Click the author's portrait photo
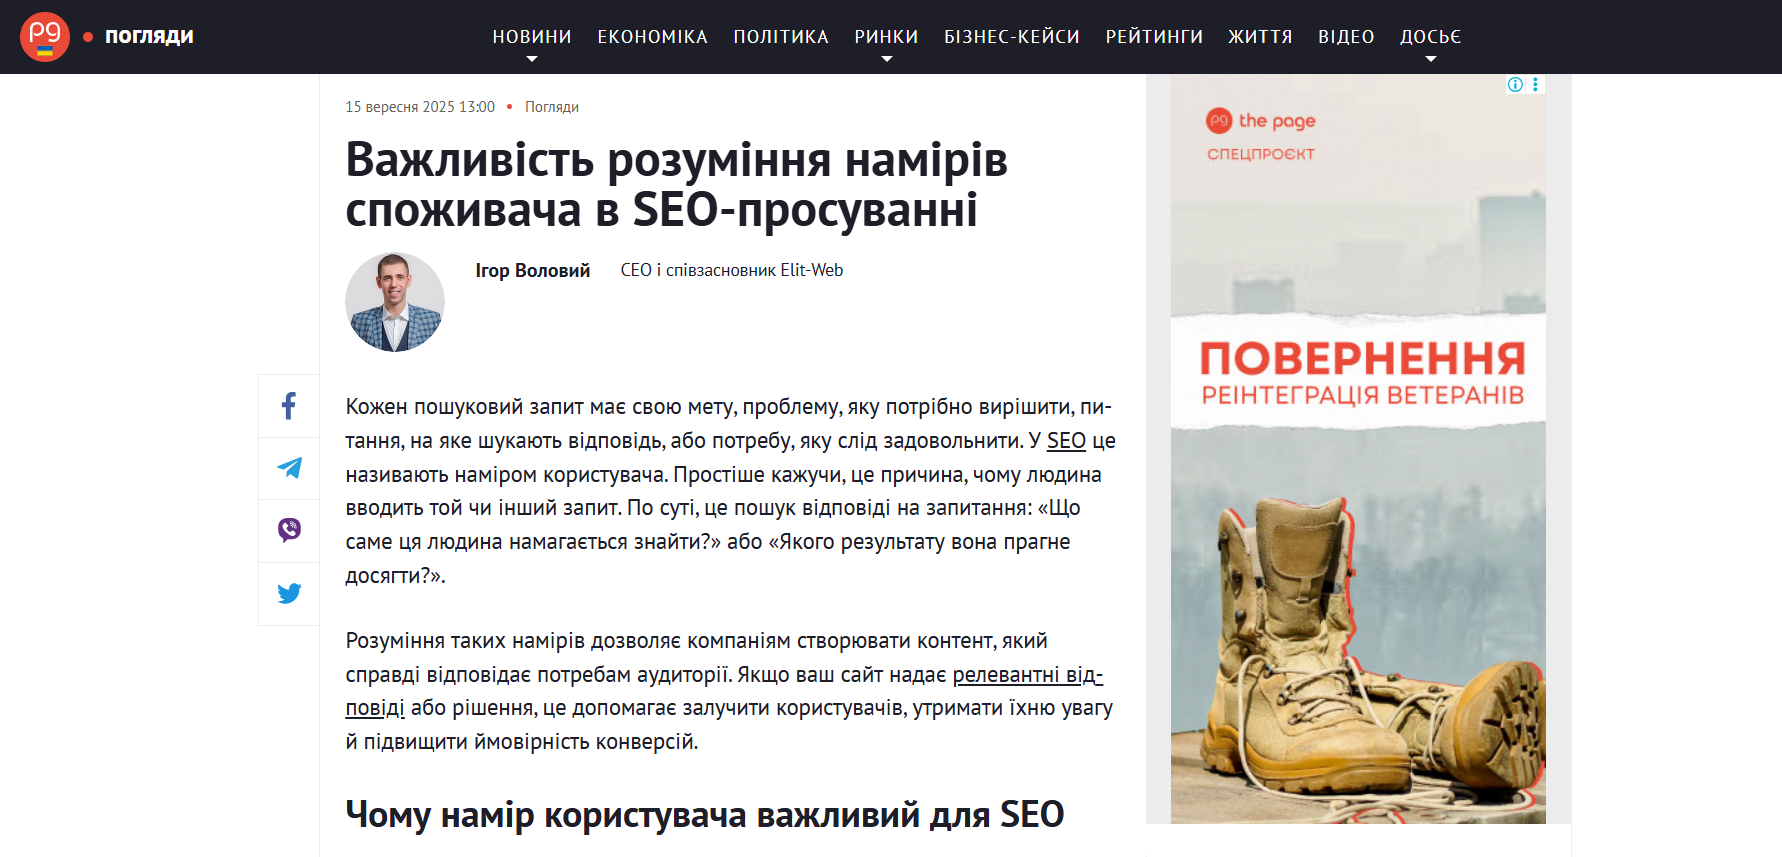 point(395,302)
